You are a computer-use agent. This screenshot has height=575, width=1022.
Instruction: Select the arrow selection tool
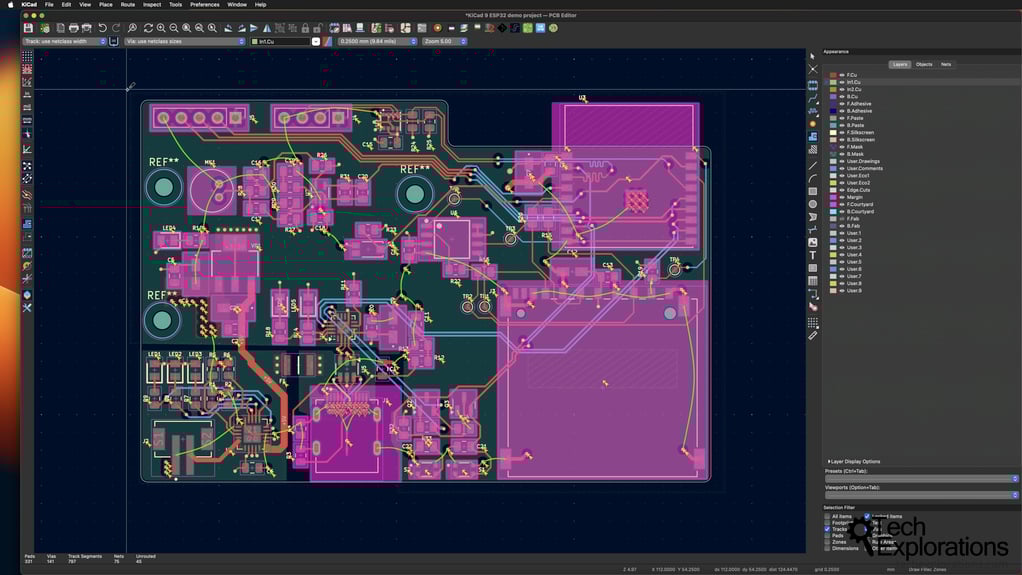(x=813, y=57)
